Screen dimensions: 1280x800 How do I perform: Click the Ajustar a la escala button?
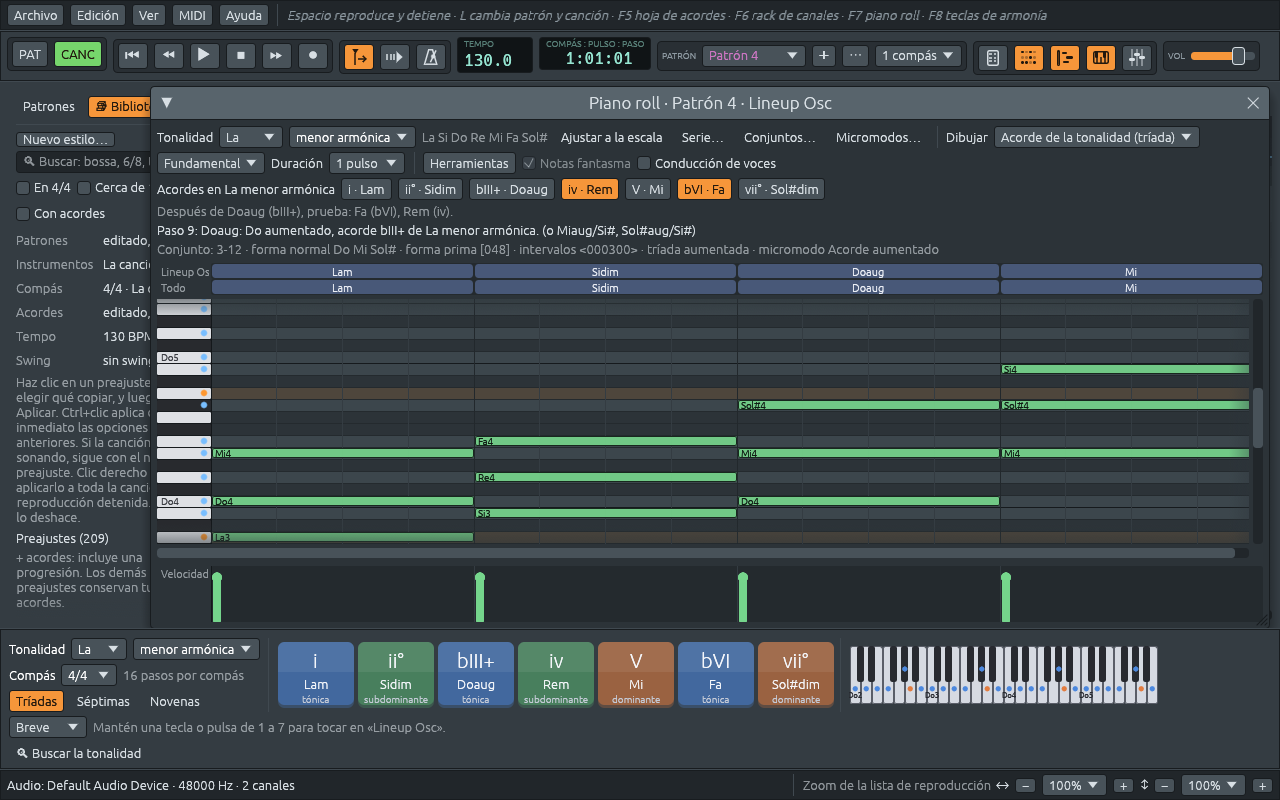coord(611,138)
